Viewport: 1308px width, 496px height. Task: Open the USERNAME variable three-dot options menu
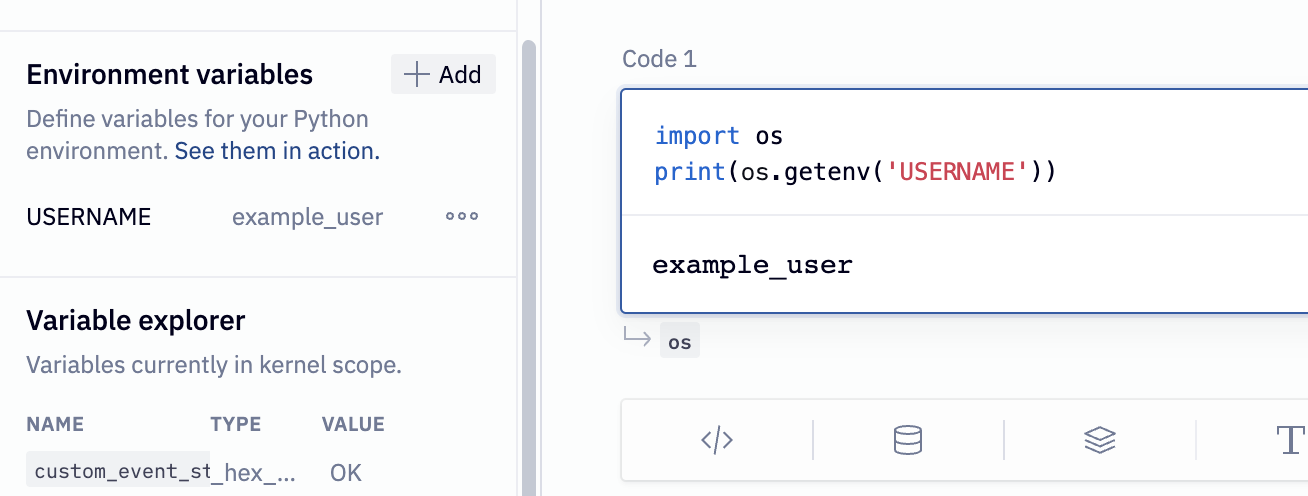[462, 217]
